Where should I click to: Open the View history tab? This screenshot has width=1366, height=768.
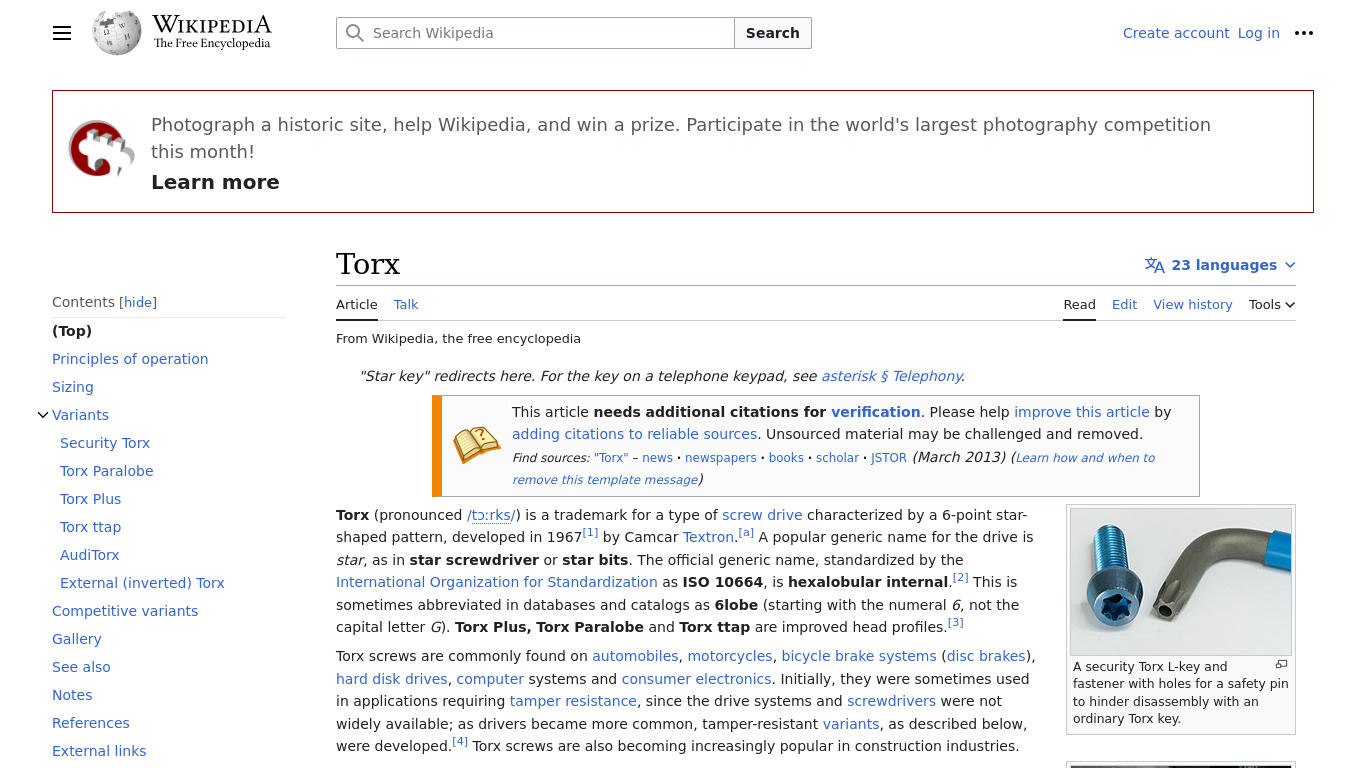(x=1193, y=305)
